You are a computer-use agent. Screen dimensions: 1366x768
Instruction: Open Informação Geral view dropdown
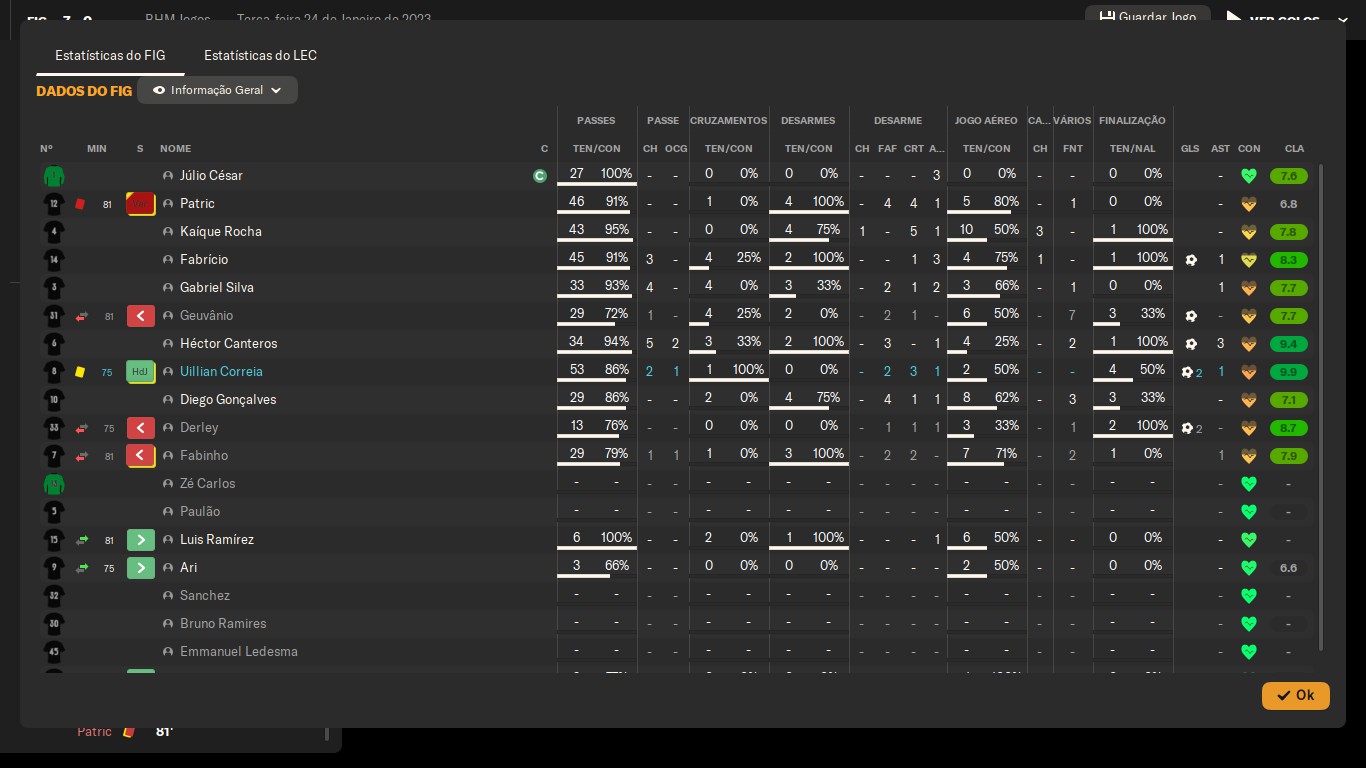click(x=217, y=90)
